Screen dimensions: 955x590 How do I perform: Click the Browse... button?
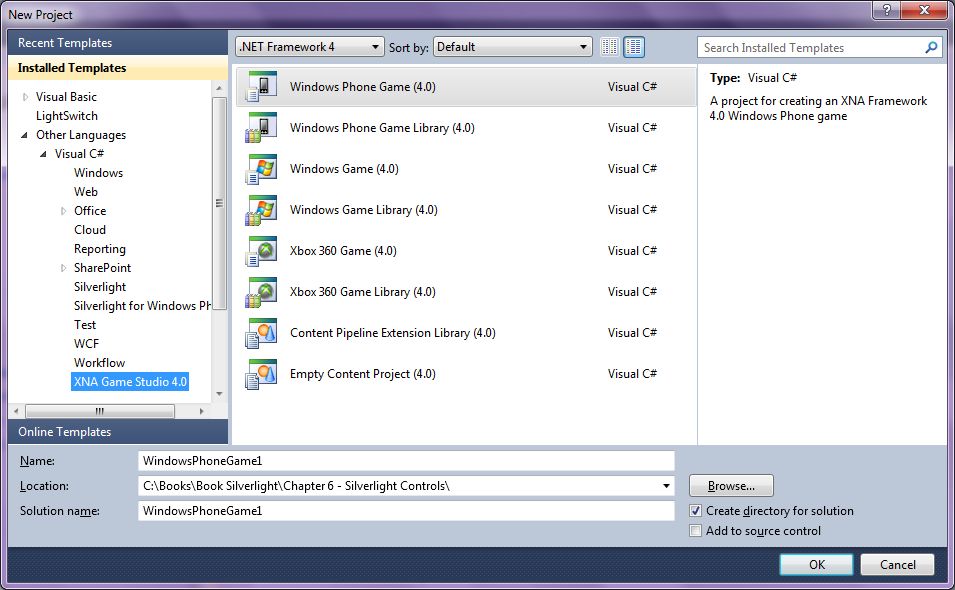[x=731, y=486]
